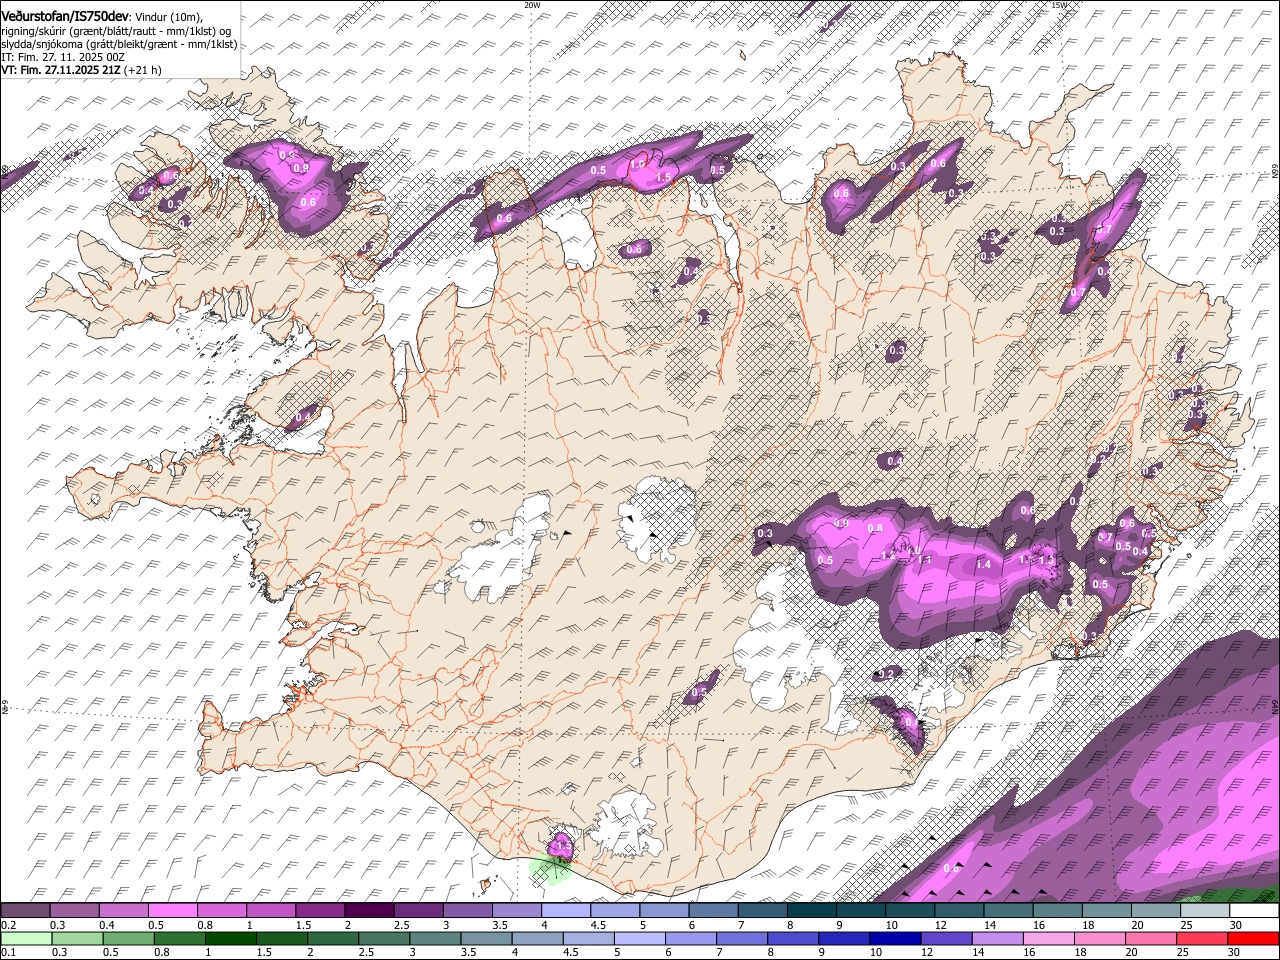The height and width of the screenshot is (960, 1280).
Task: Click the upper legend swatch starting at 12
Action: pyautogui.click(x=957, y=910)
